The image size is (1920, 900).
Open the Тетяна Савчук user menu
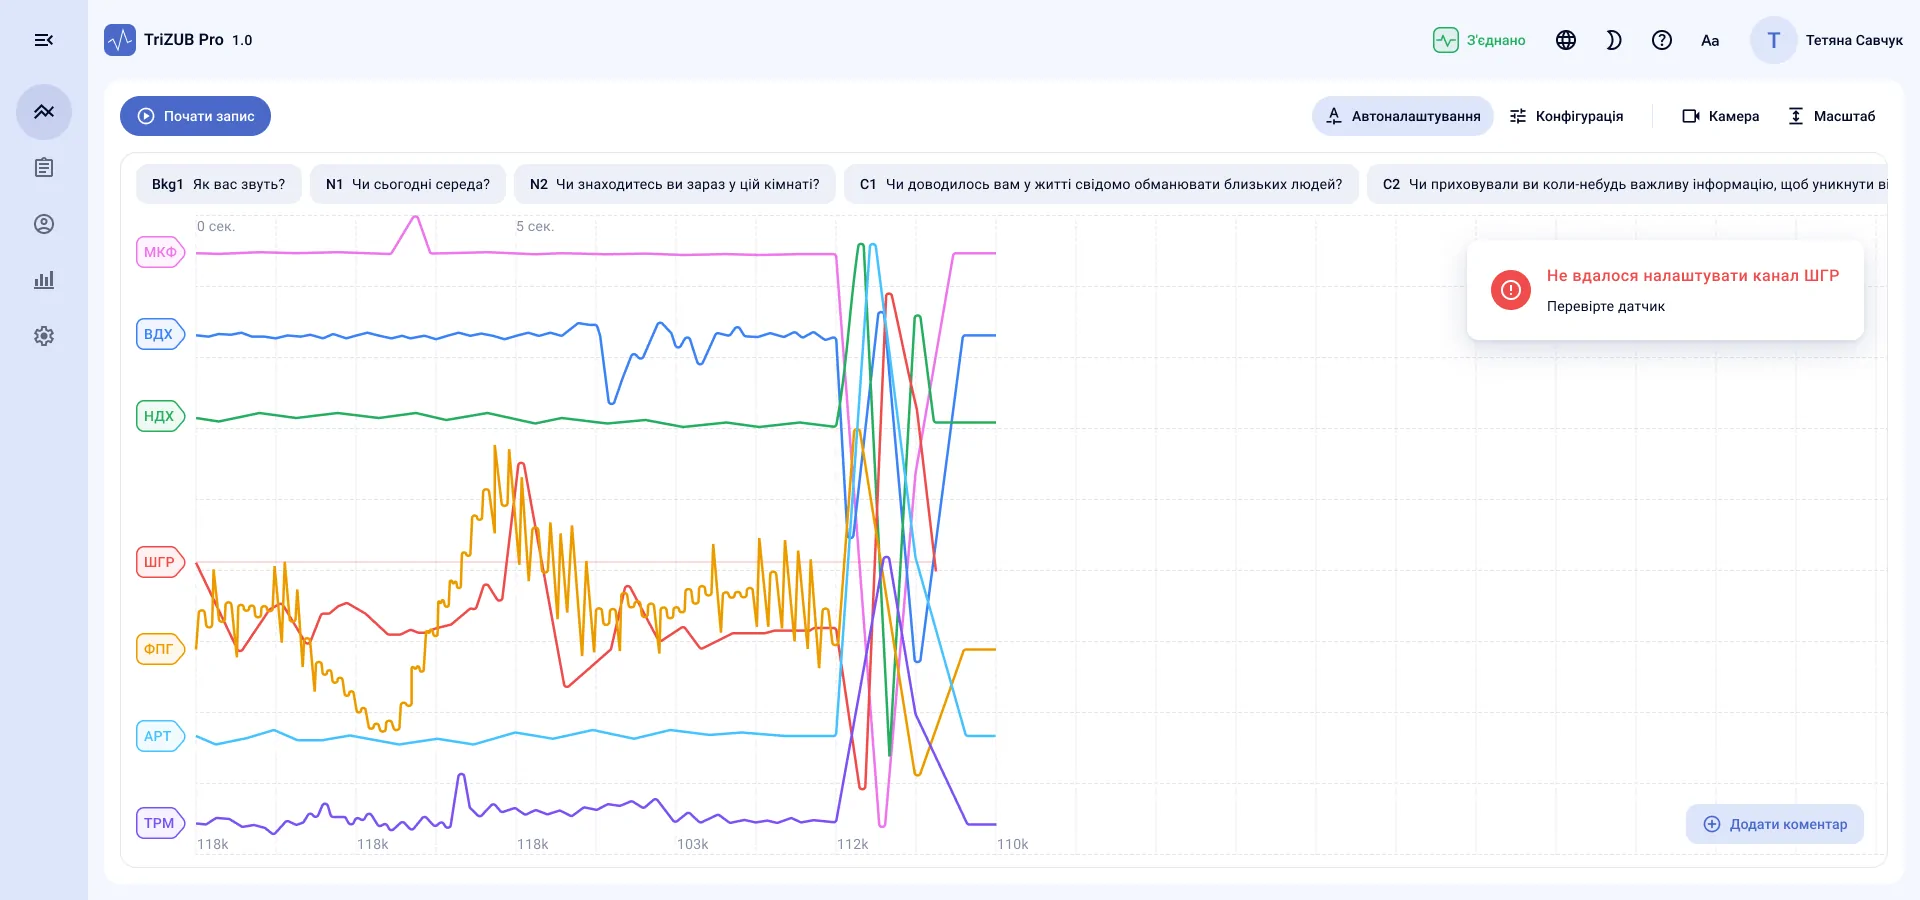1827,40
